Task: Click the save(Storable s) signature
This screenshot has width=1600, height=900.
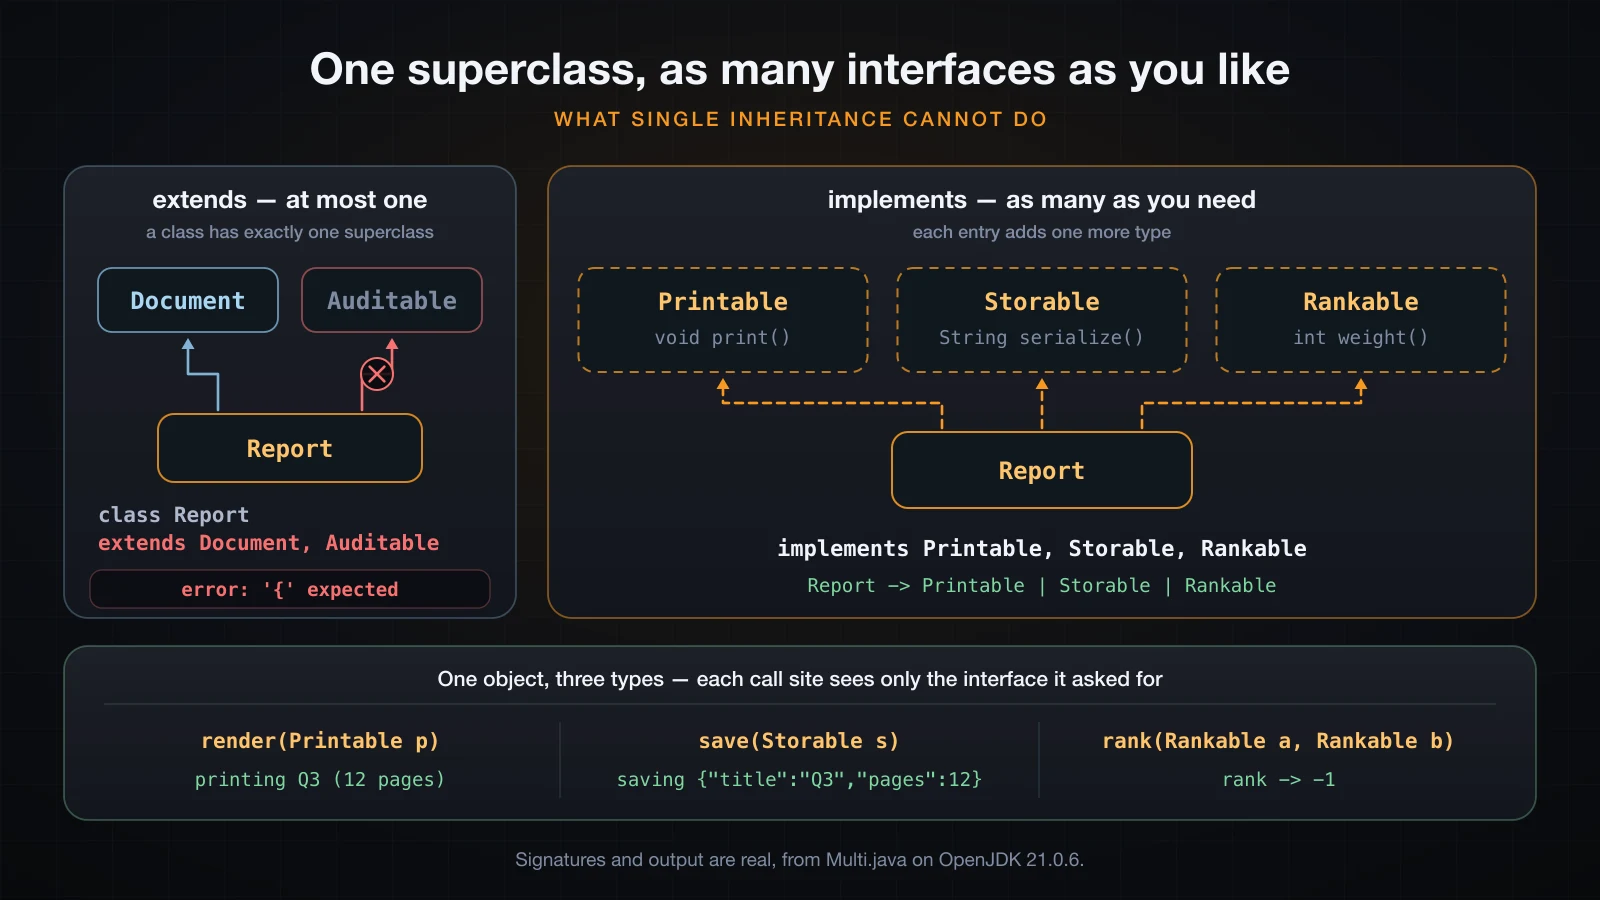Action: 799,741
